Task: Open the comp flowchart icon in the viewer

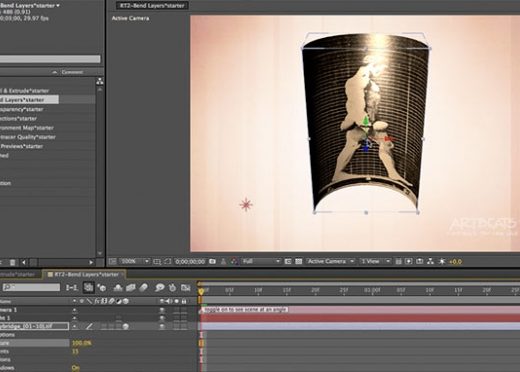Action: (x=431, y=262)
